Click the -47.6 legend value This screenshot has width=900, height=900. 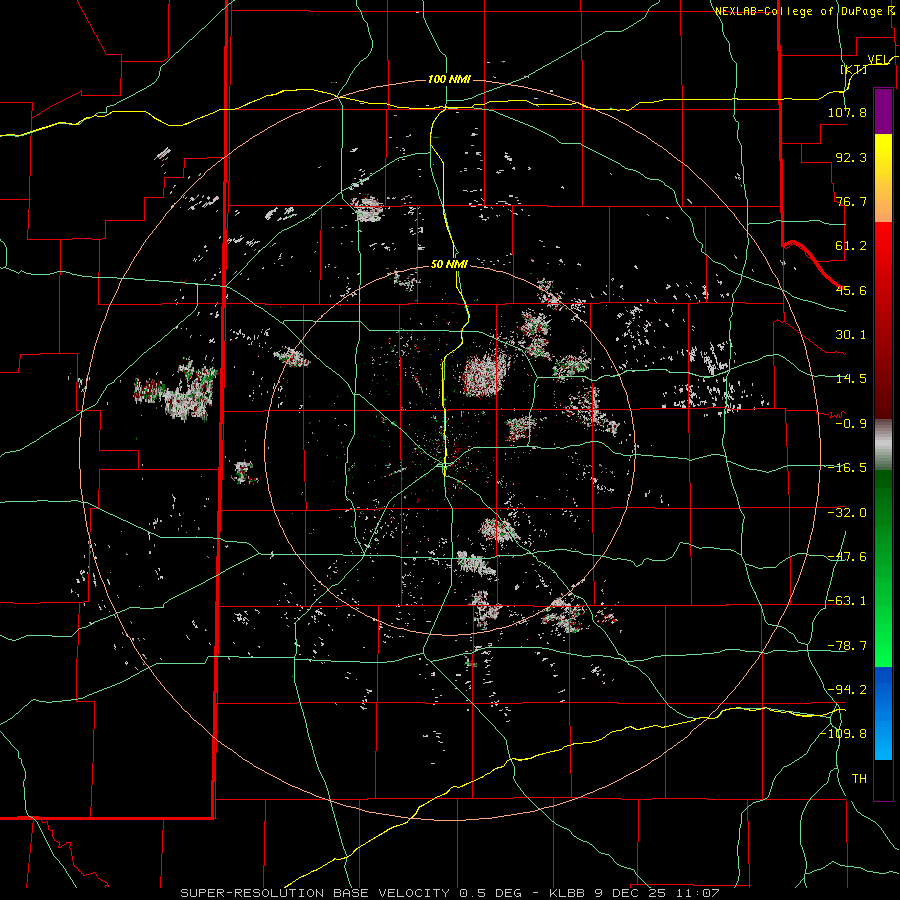point(847,557)
